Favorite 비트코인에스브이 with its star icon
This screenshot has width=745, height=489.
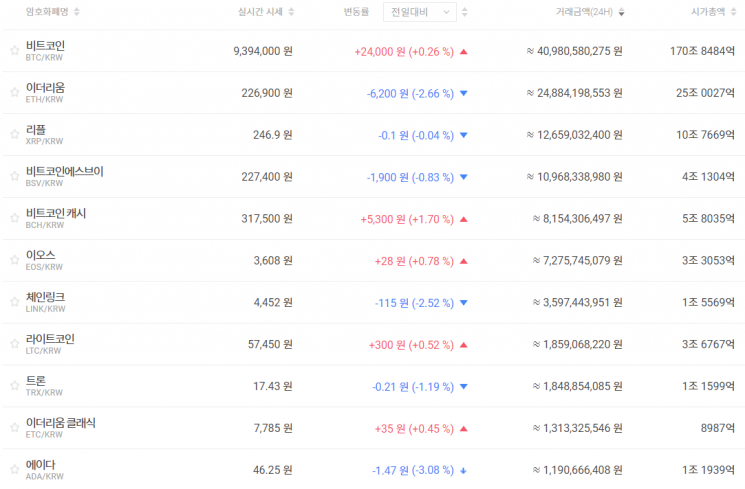(15, 176)
